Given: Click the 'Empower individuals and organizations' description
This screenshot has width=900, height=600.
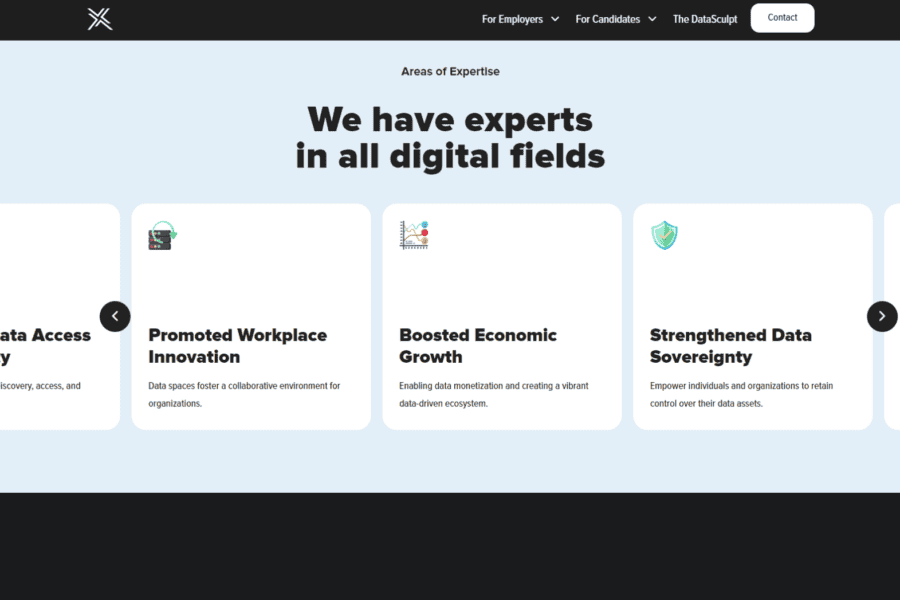Looking at the screenshot, I should [741, 394].
